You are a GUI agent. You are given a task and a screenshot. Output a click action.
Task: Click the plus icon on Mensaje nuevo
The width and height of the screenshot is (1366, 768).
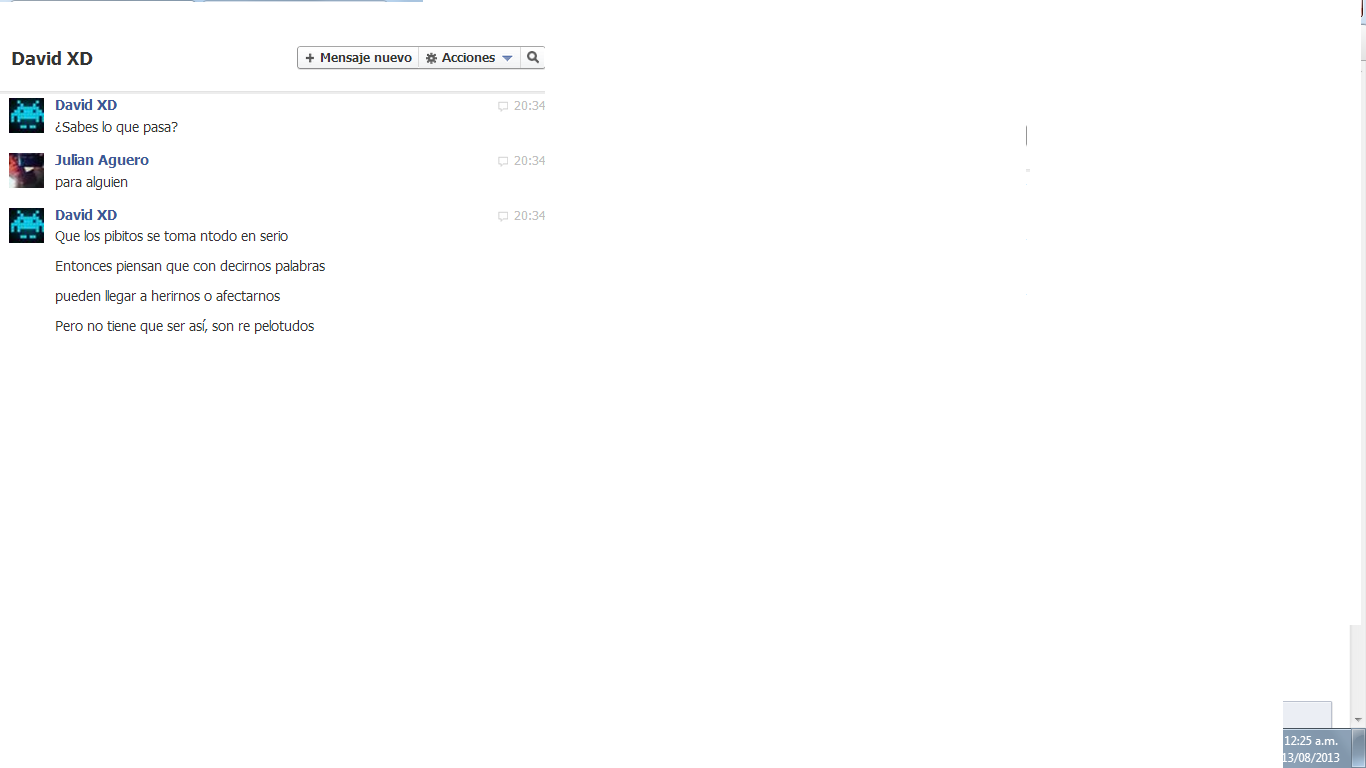310,58
